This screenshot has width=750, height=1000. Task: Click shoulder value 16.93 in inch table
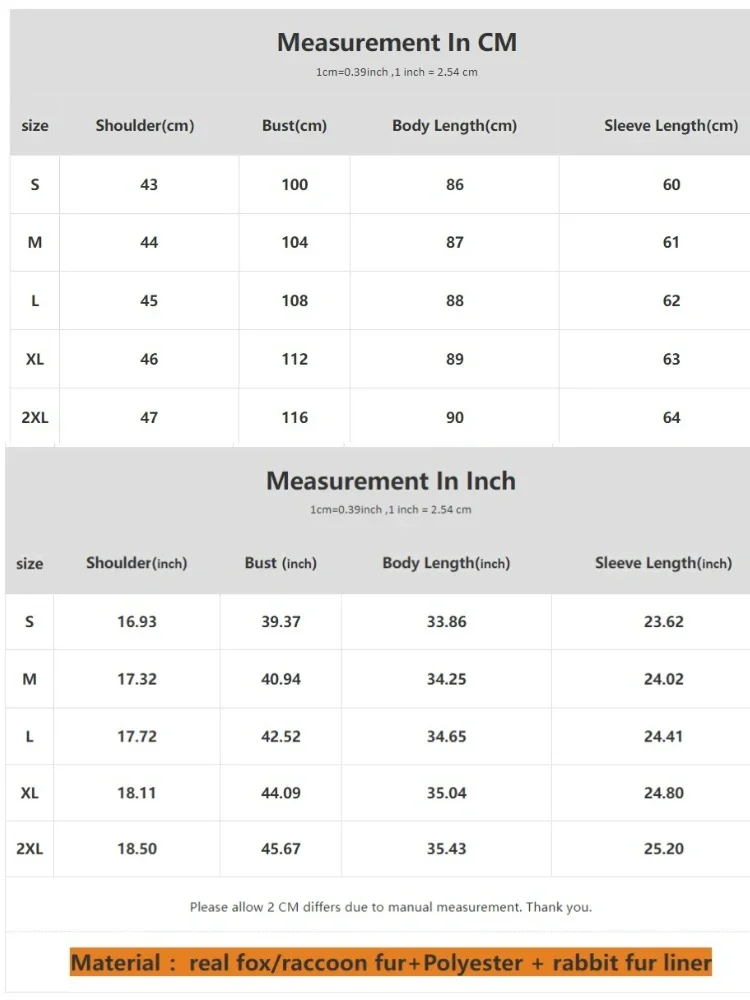pyautogui.click(x=136, y=622)
